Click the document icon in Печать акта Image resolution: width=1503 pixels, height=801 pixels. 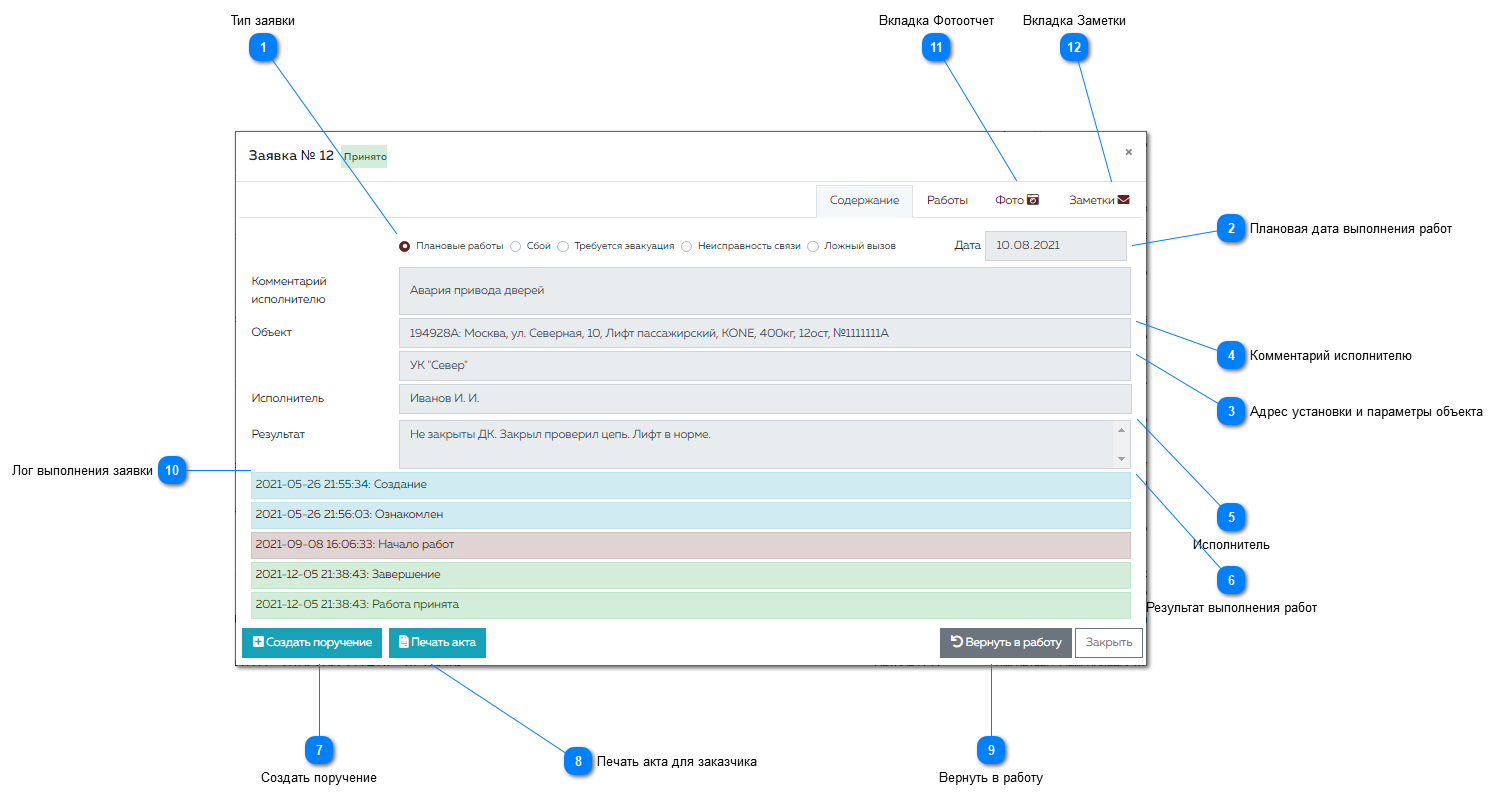click(x=404, y=642)
